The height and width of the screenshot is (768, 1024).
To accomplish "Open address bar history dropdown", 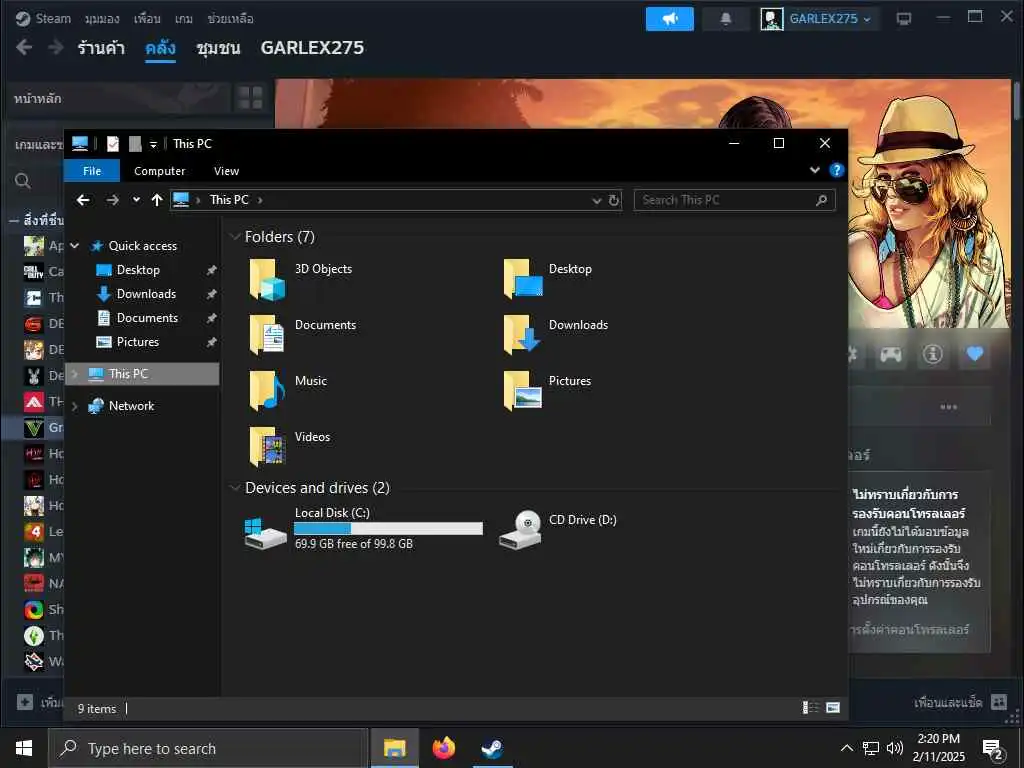I will click(596, 200).
